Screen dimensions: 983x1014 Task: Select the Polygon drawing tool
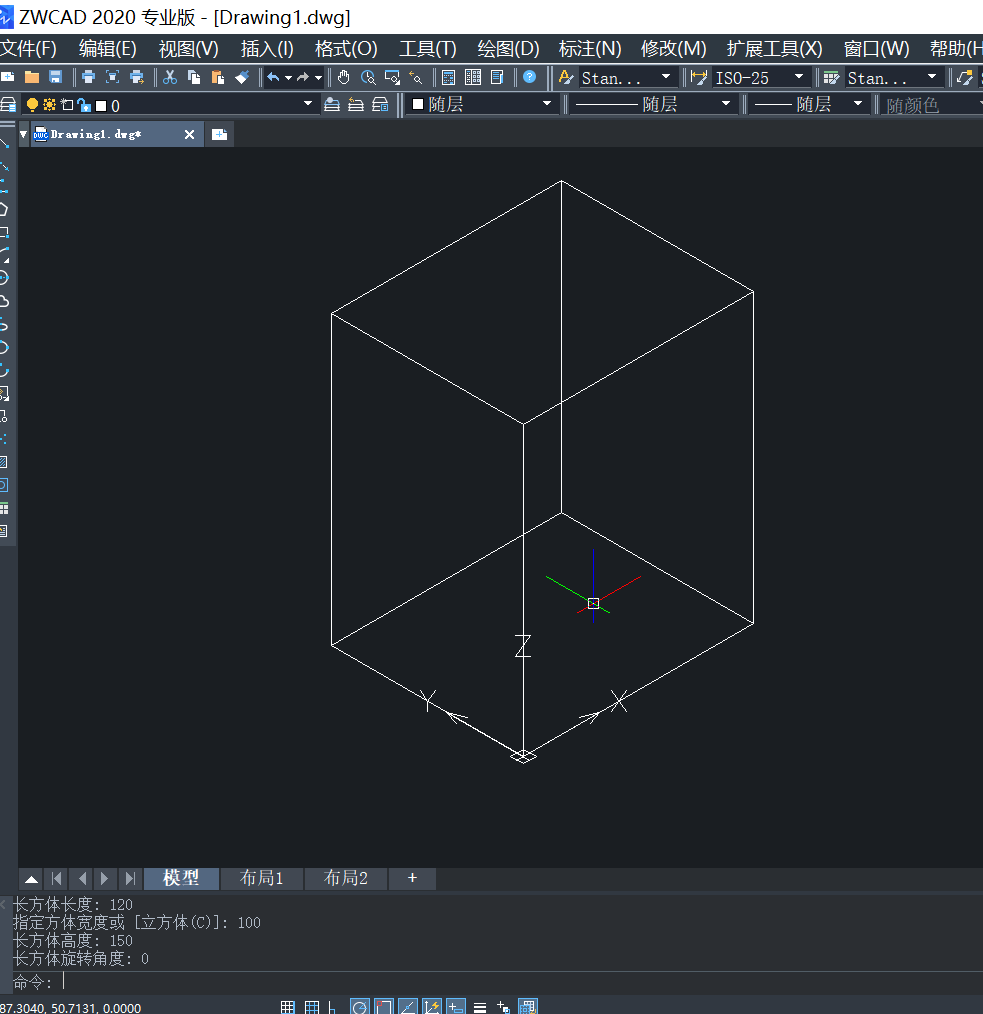click(x=8, y=209)
